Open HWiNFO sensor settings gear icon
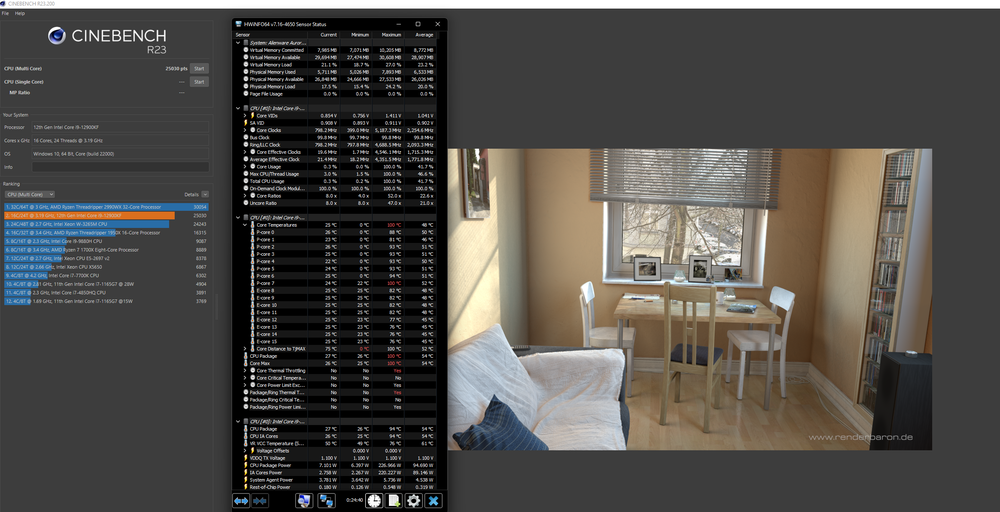This screenshot has height=512, width=1000. tap(413, 500)
